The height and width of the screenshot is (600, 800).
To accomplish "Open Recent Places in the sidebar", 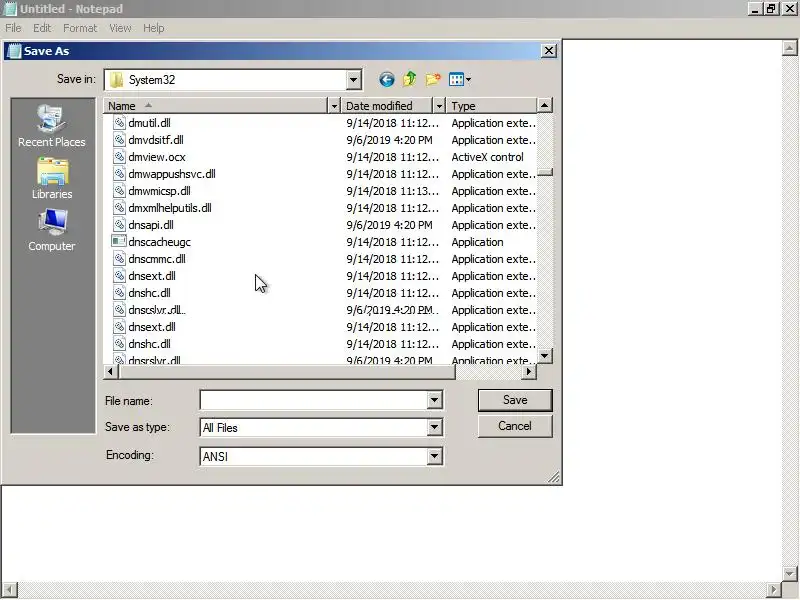I will [52, 126].
